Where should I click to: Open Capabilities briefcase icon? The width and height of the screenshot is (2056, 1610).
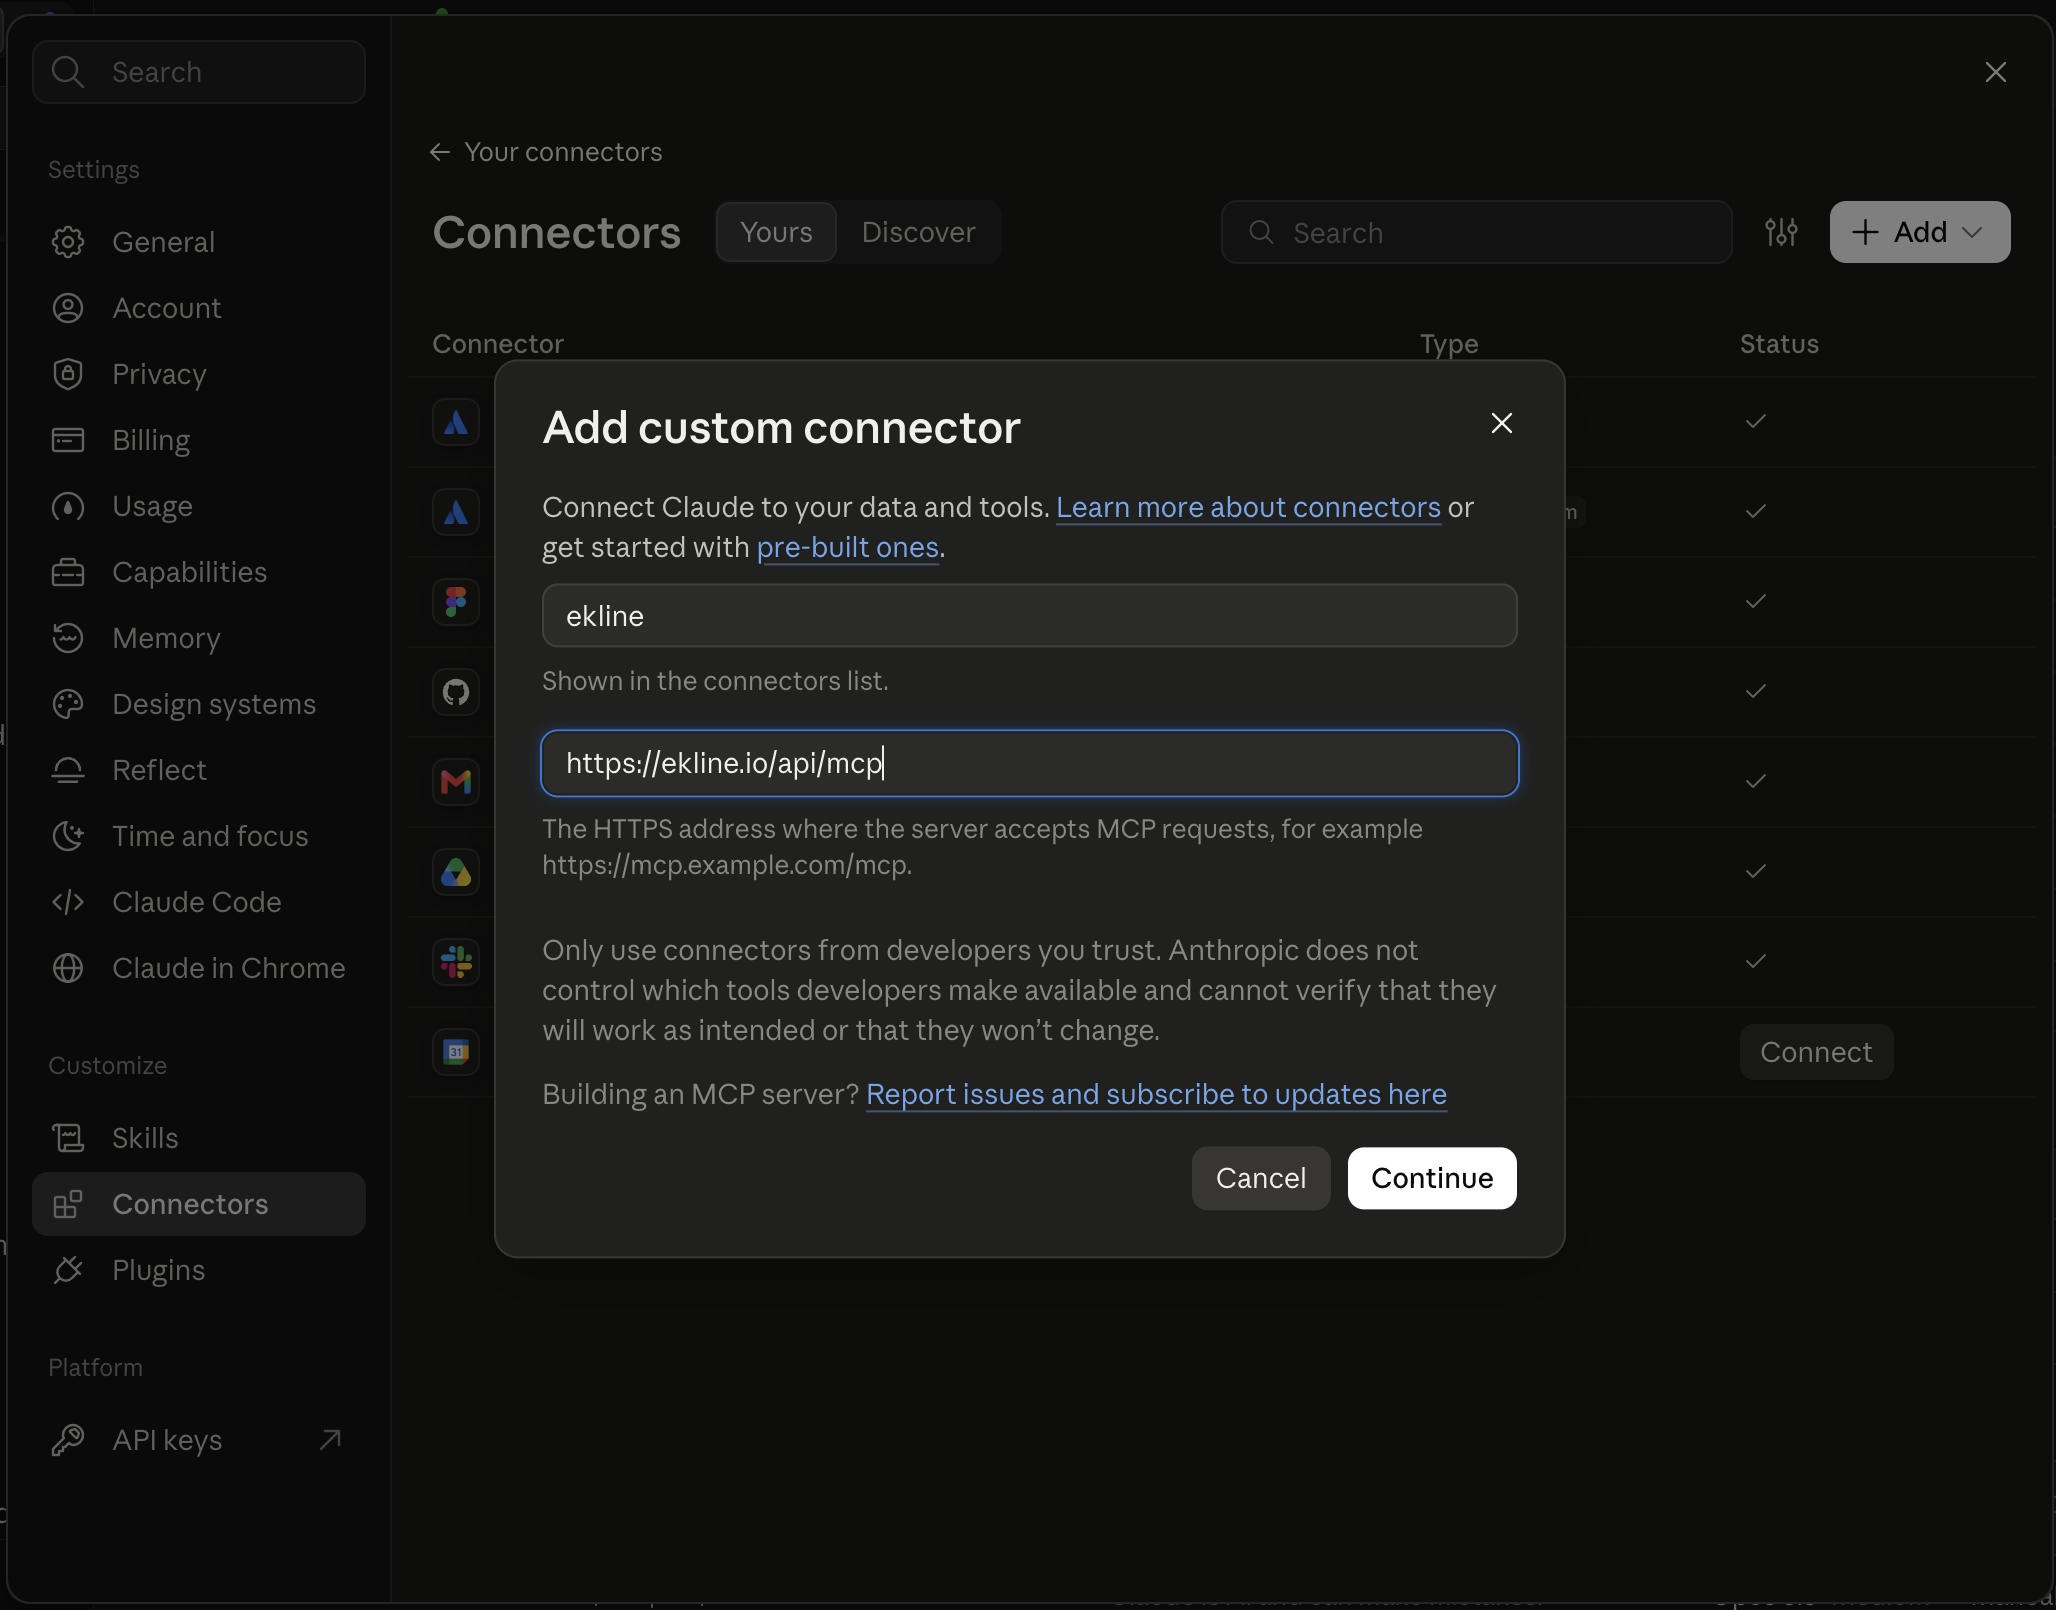click(x=68, y=572)
